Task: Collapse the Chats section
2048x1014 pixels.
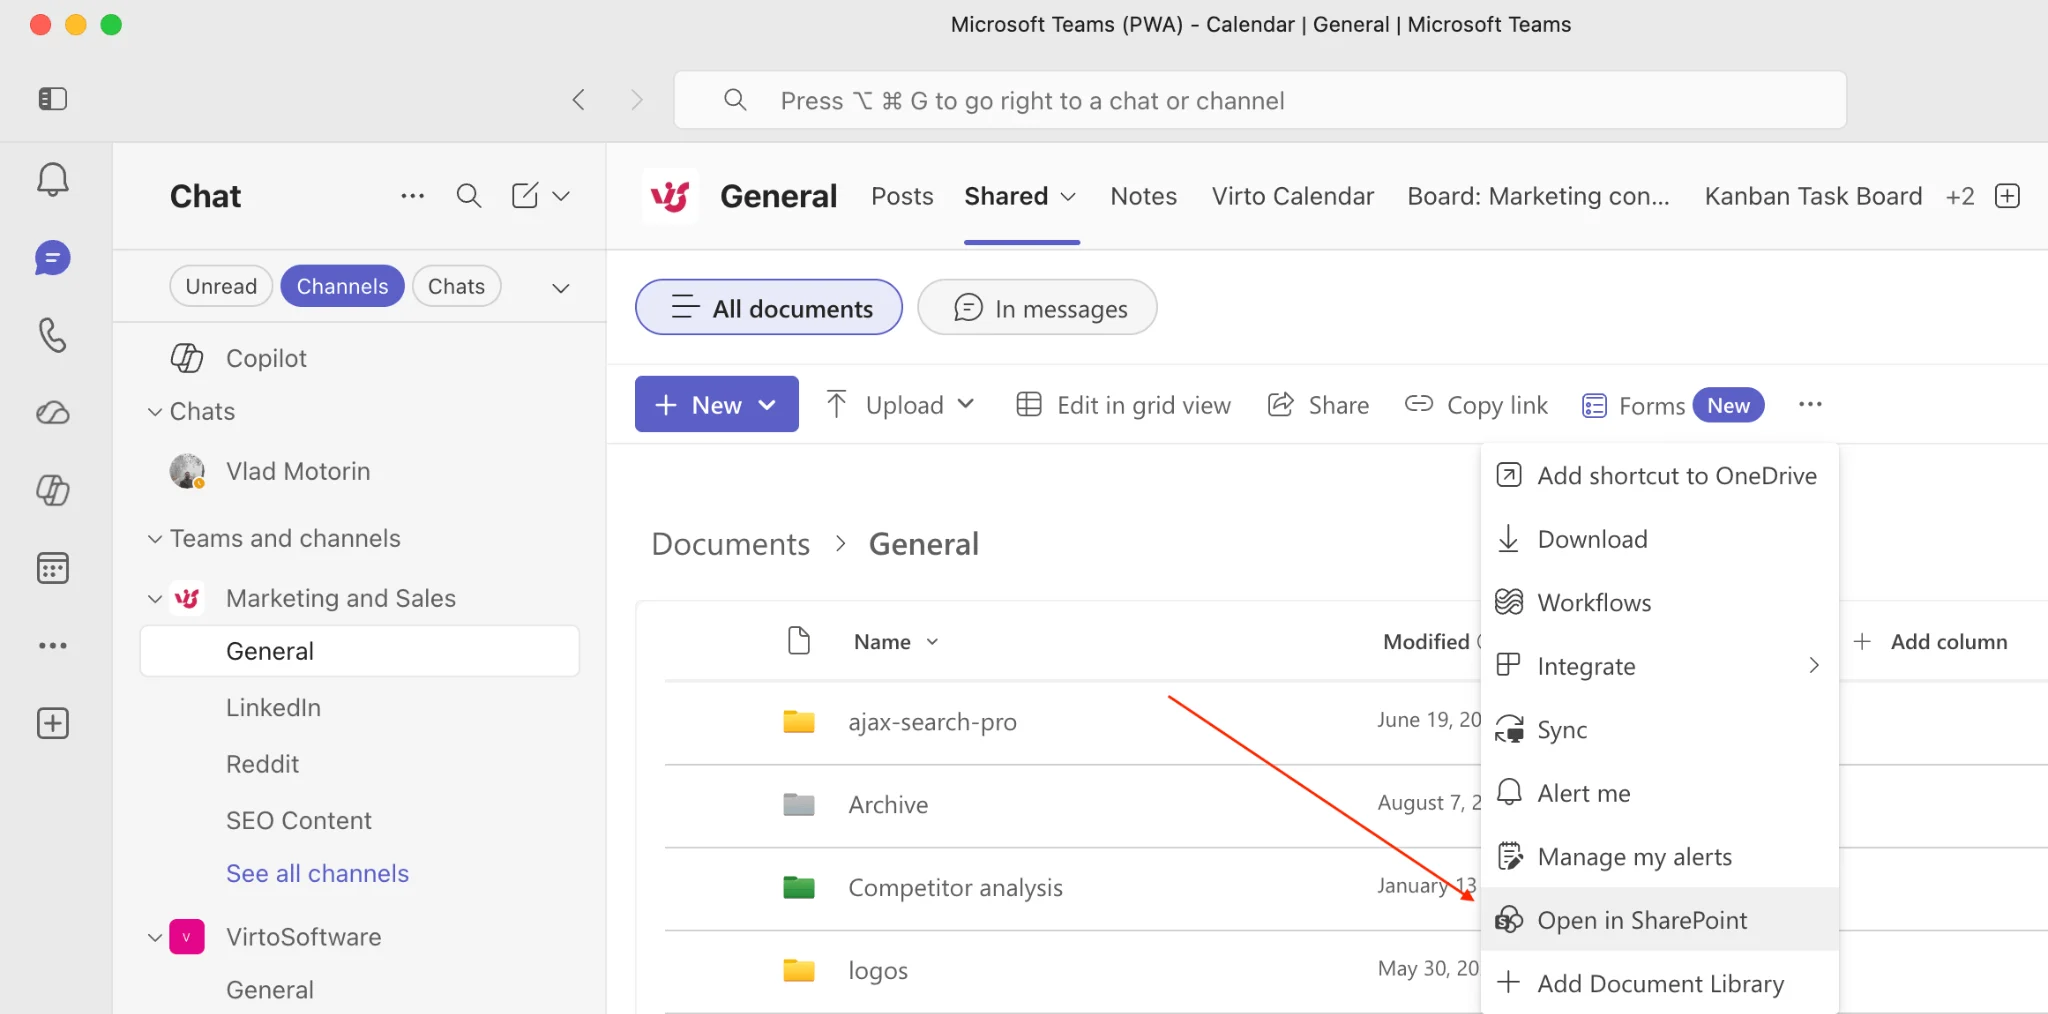Action: pos(155,412)
